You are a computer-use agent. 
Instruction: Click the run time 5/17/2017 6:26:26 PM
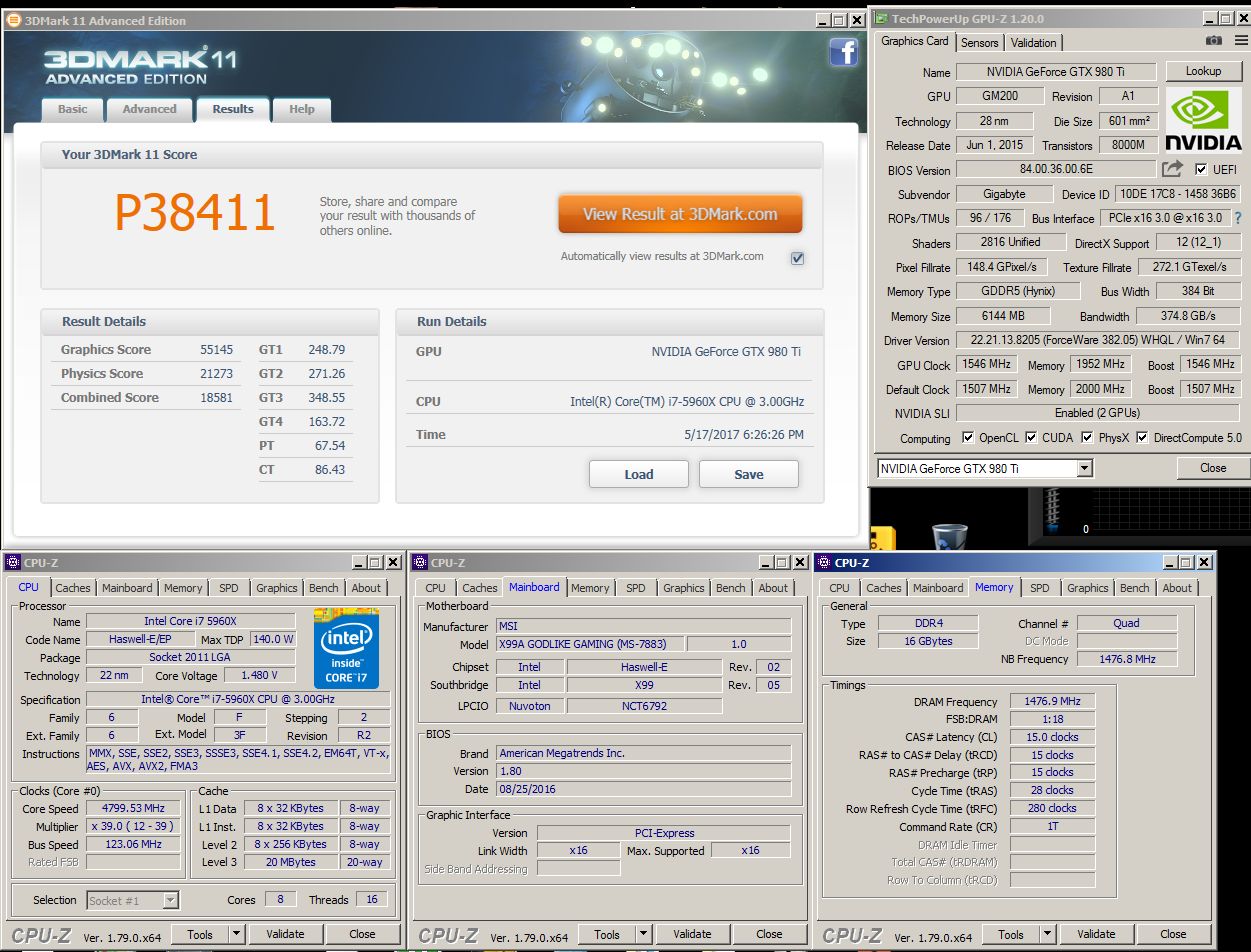point(742,434)
